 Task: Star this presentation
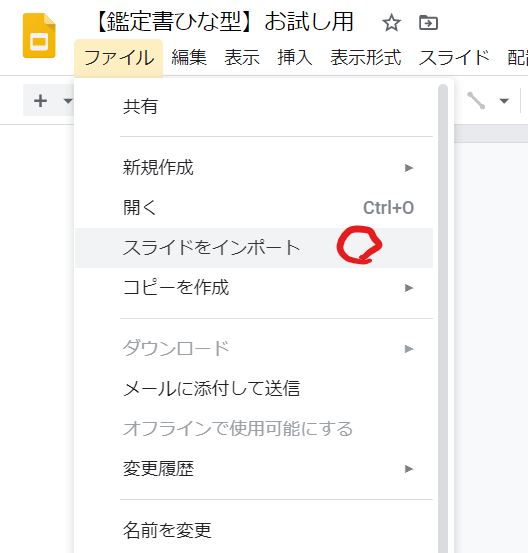(391, 23)
